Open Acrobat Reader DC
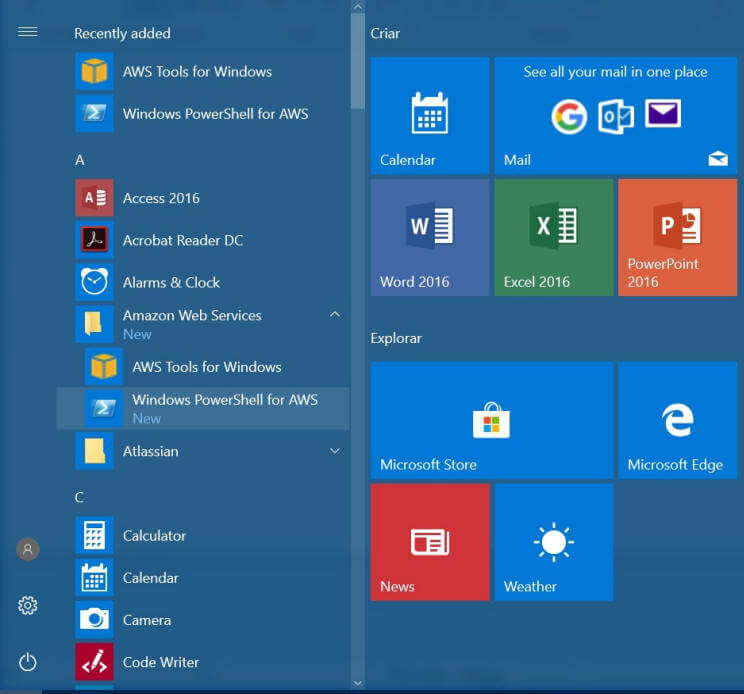The image size is (744, 694). [x=182, y=240]
